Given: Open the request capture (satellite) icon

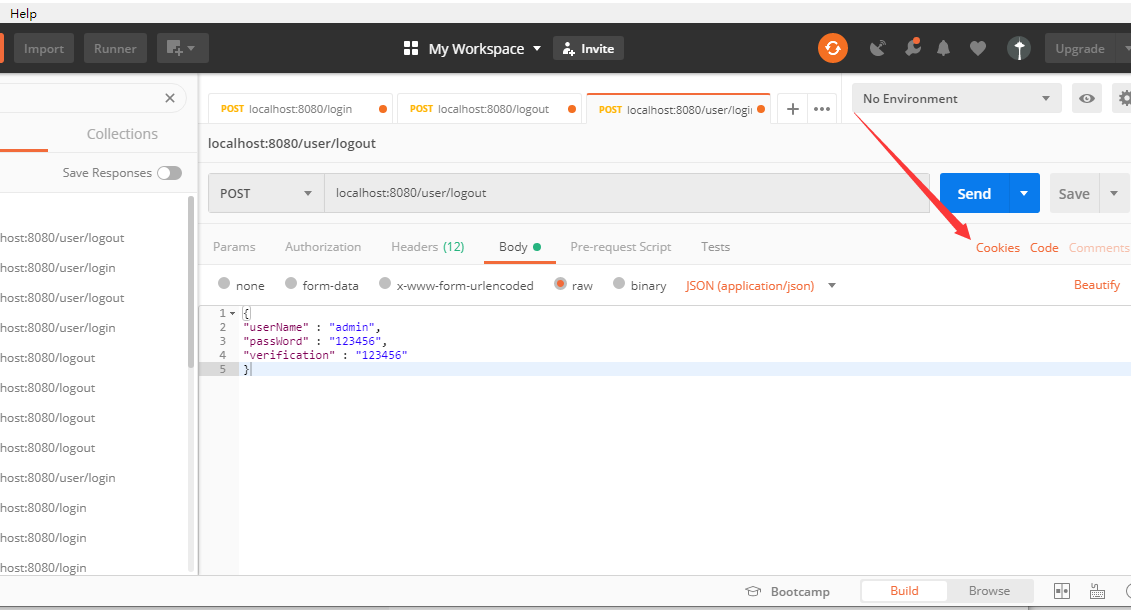Looking at the screenshot, I should pyautogui.click(x=877, y=48).
